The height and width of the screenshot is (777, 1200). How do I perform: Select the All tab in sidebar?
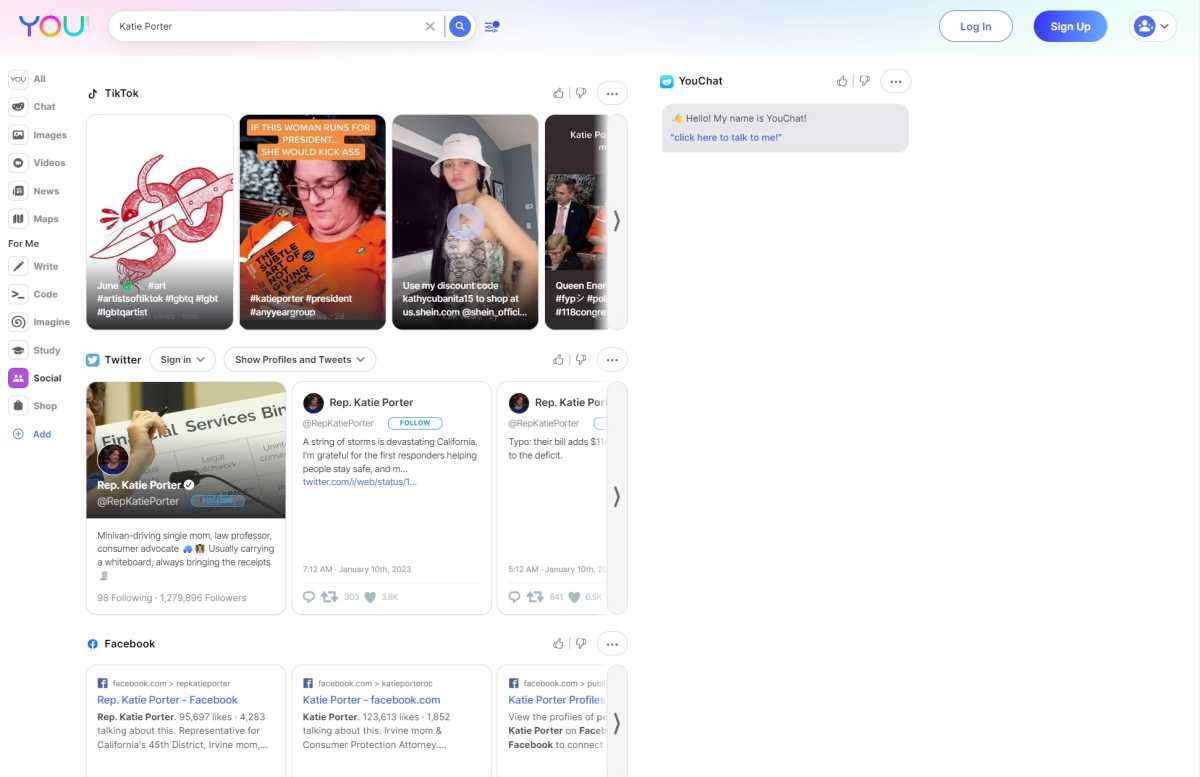click(28, 79)
